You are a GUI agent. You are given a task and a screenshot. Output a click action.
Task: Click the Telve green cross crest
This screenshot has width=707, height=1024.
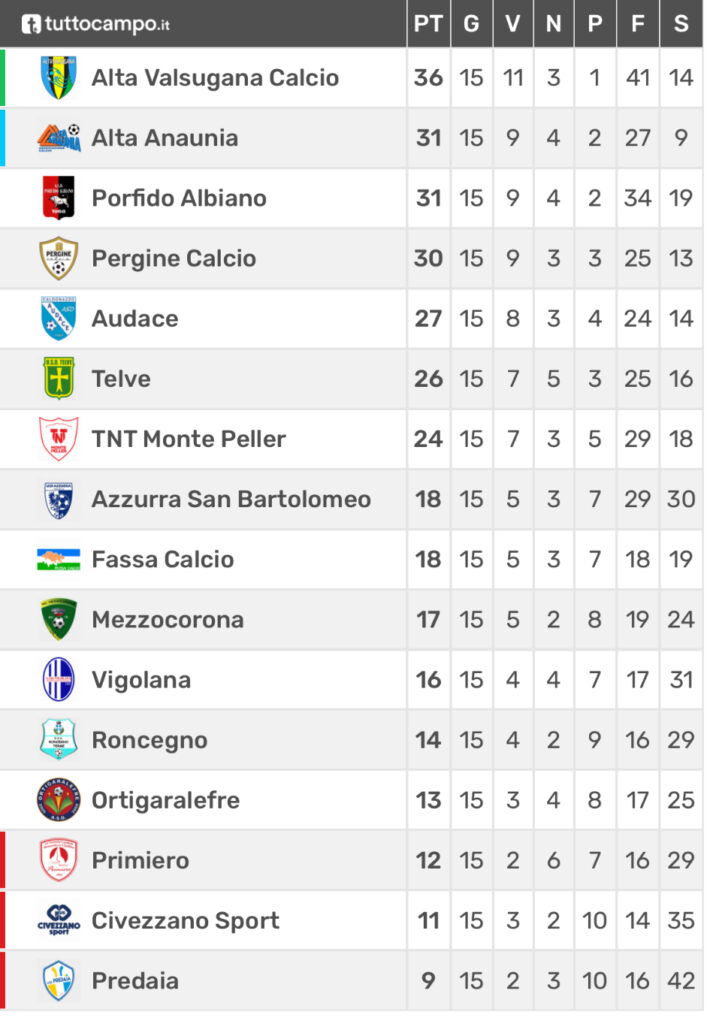[x=59, y=379]
